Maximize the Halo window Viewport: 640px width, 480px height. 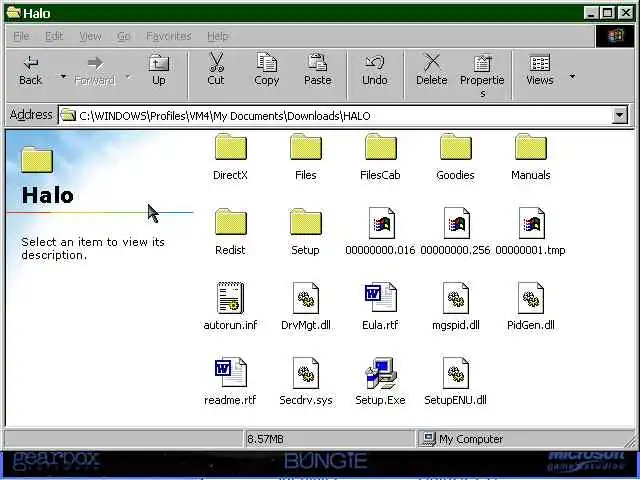(608, 13)
